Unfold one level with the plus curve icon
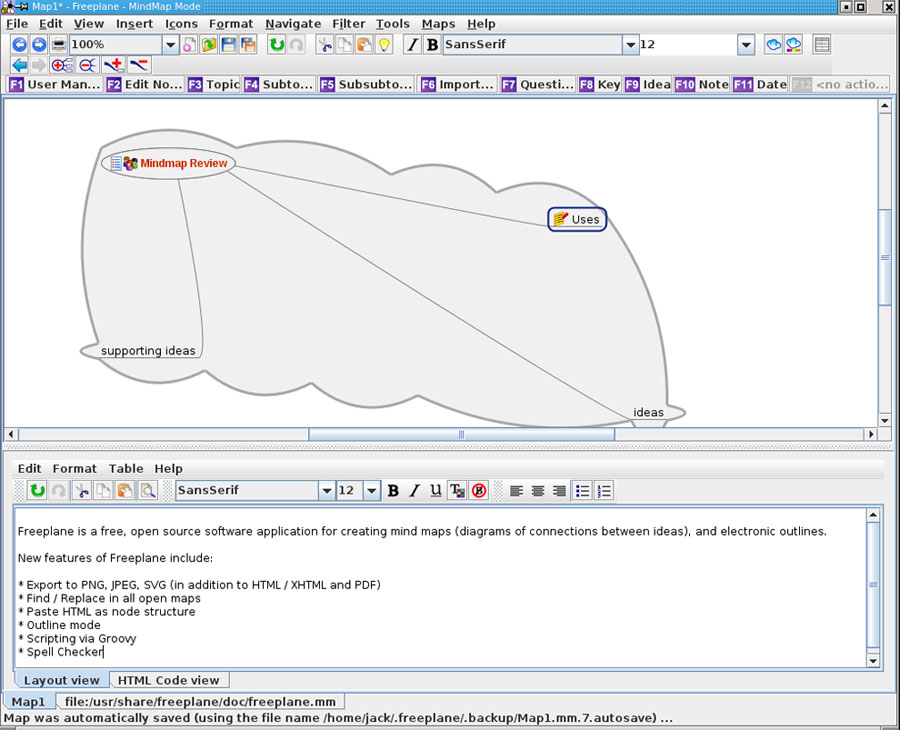Viewport: 900px width, 730px height. coord(114,65)
